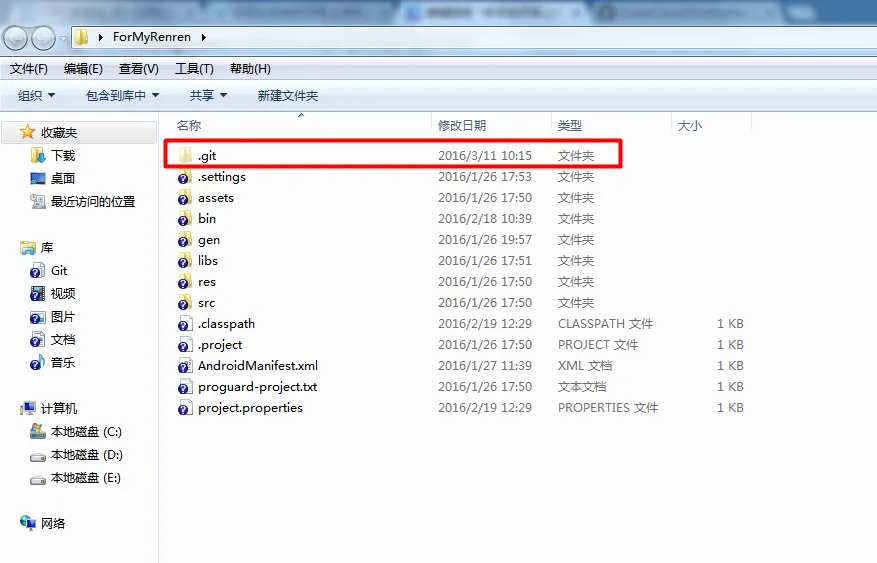The width and height of the screenshot is (877, 563).
Task: Open the 文件(F) menu
Action: [x=29, y=69]
